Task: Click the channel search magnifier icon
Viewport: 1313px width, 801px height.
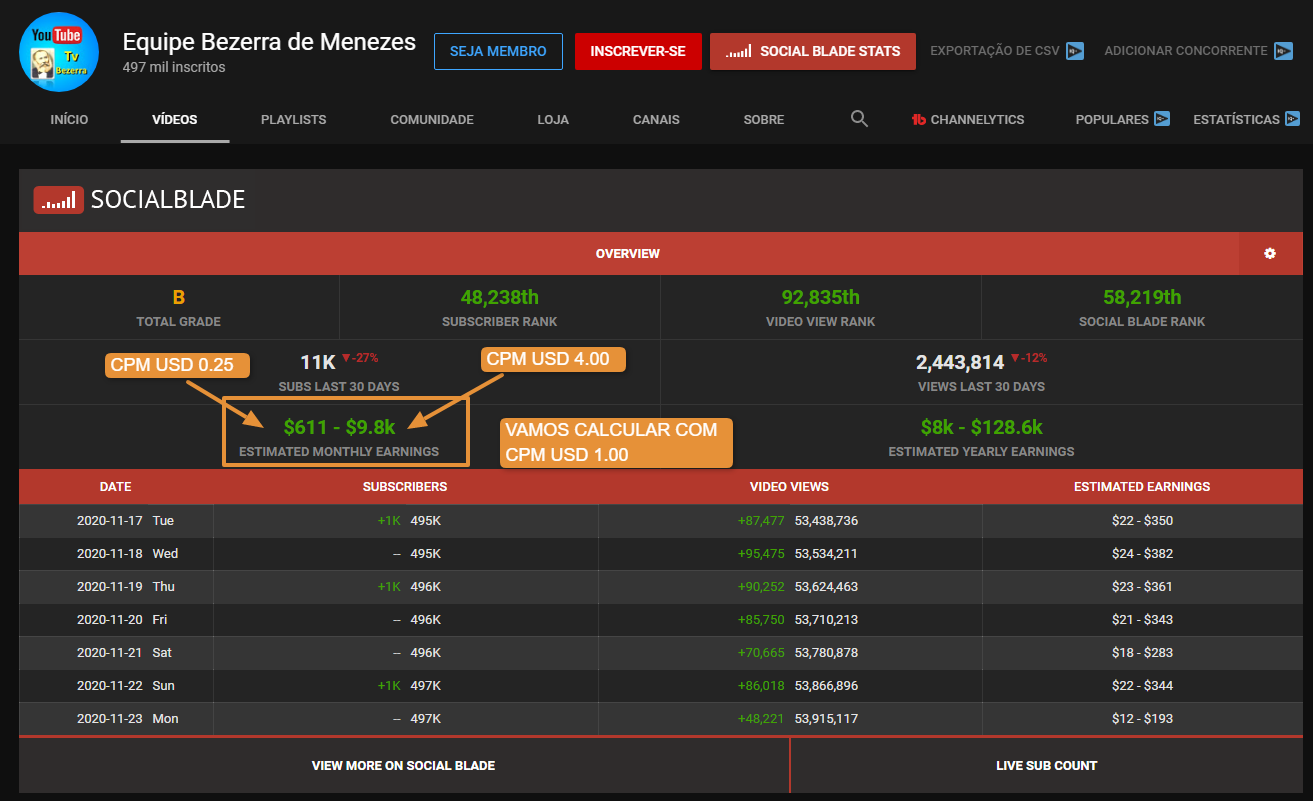Action: point(859,118)
